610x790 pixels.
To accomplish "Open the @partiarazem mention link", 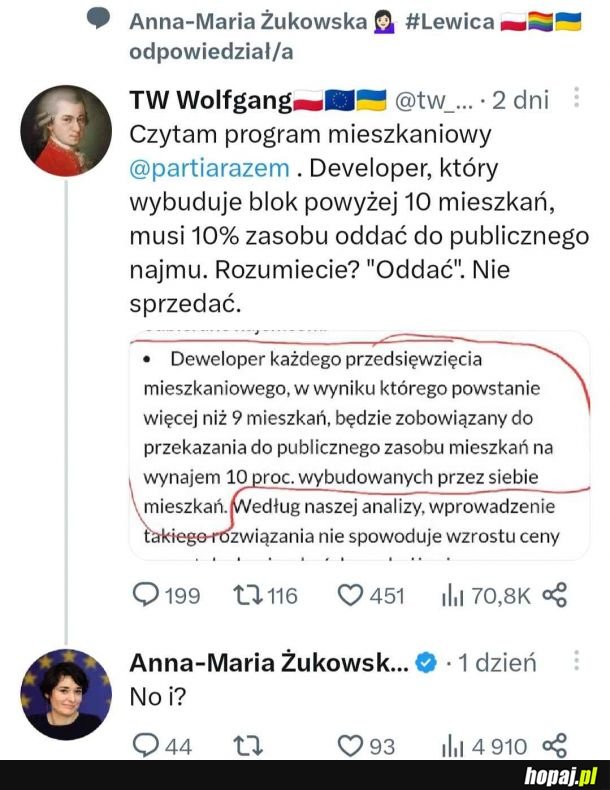I will [210, 166].
